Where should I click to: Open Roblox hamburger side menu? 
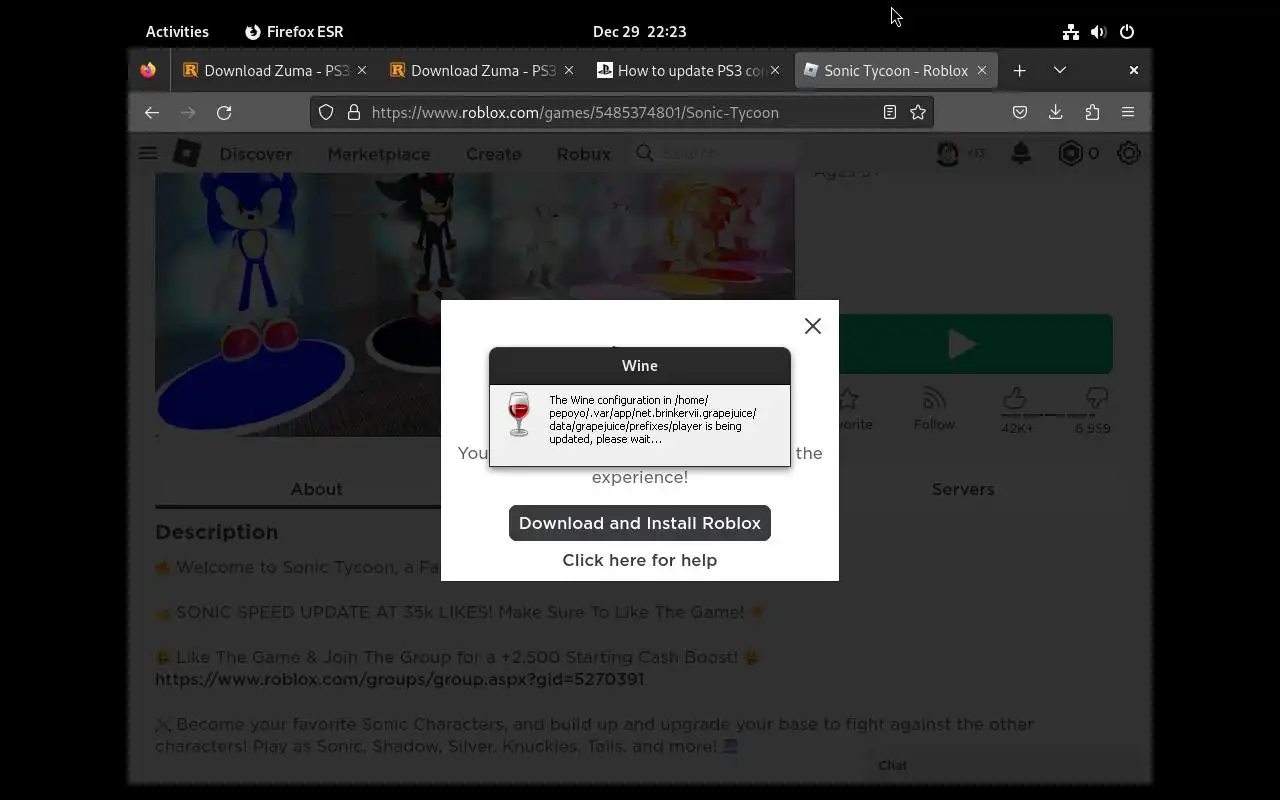coord(148,153)
